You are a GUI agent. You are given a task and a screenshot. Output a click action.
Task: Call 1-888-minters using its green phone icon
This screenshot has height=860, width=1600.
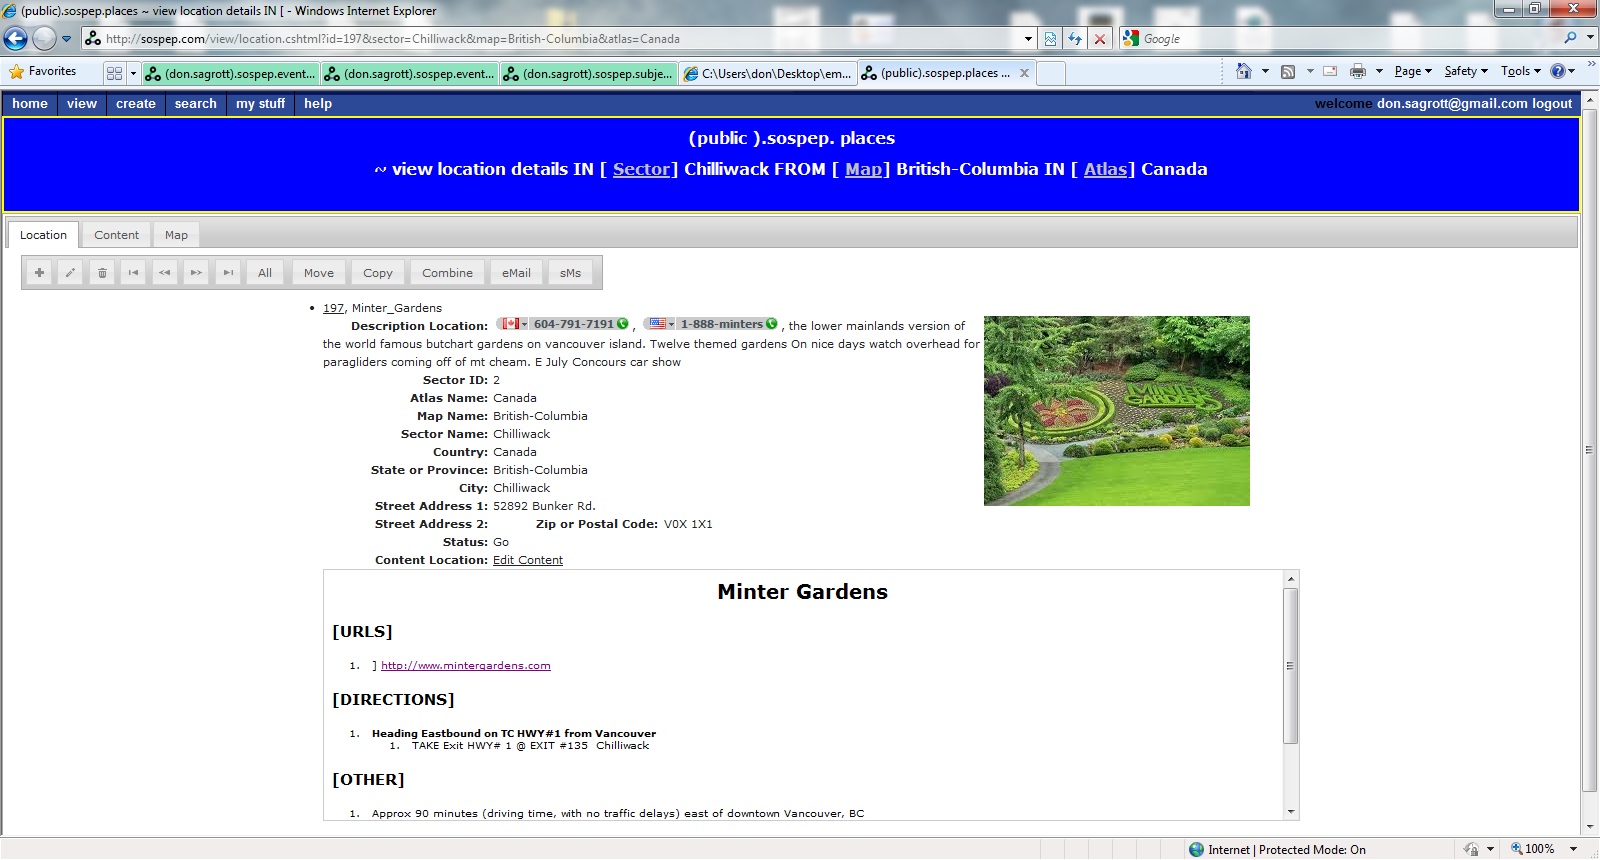[771, 324]
